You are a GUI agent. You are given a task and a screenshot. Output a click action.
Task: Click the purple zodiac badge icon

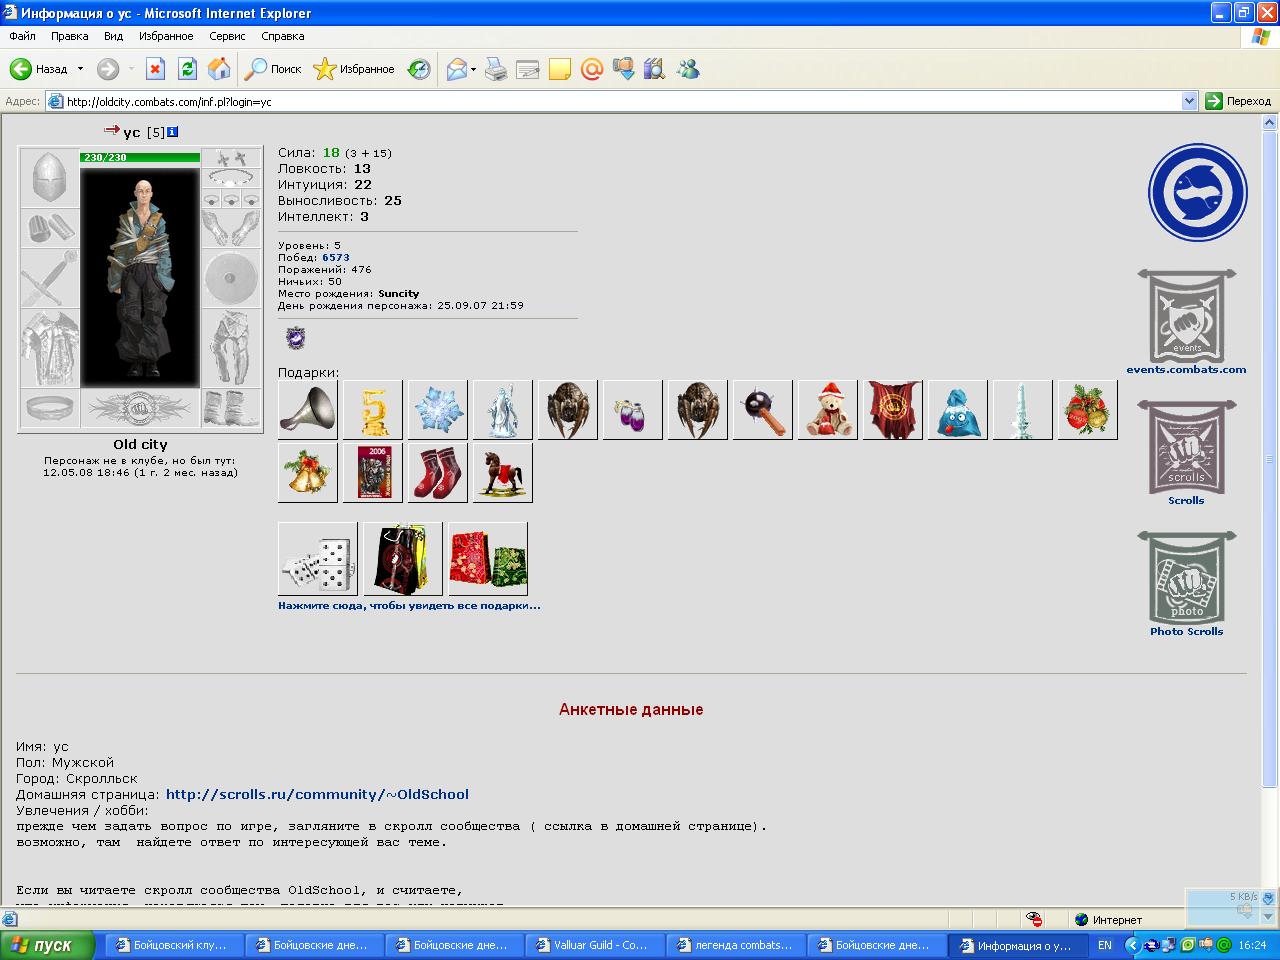[294, 338]
